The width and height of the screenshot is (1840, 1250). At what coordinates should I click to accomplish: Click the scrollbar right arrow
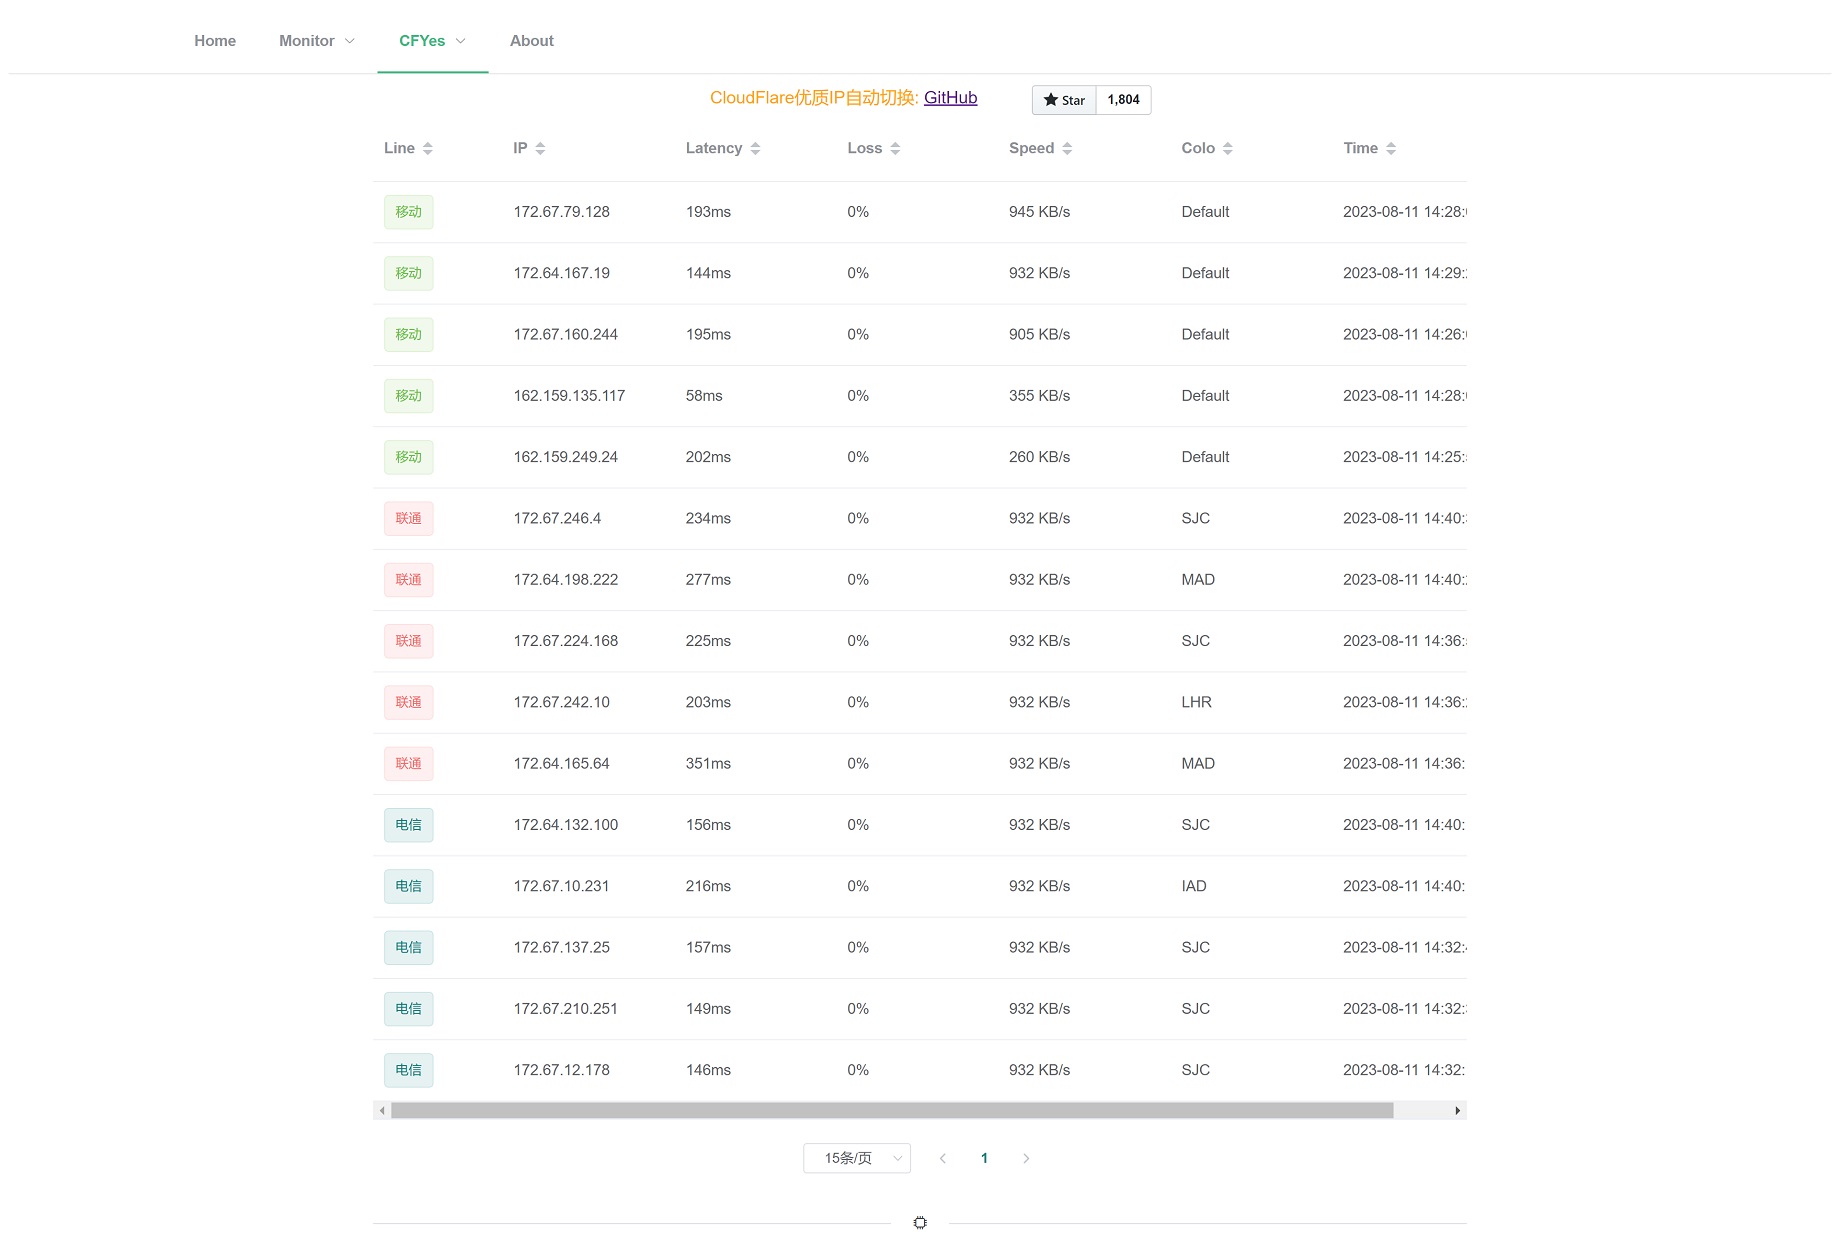tap(1458, 1110)
